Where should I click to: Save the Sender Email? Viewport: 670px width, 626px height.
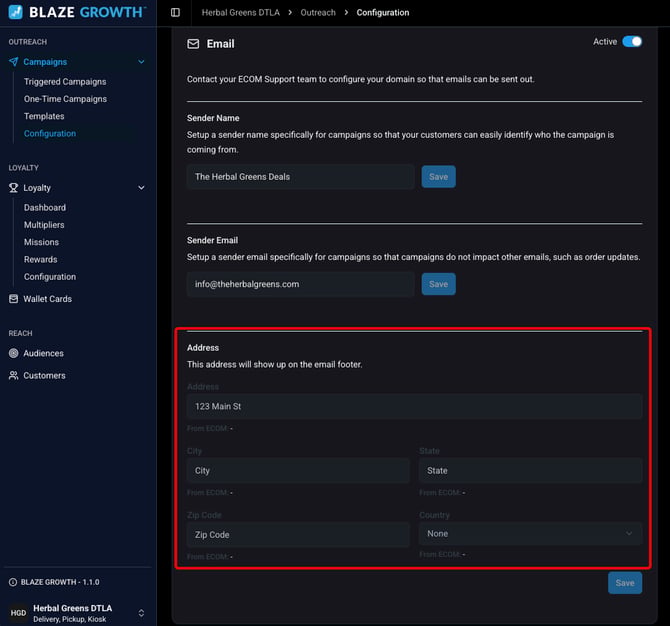coord(438,284)
